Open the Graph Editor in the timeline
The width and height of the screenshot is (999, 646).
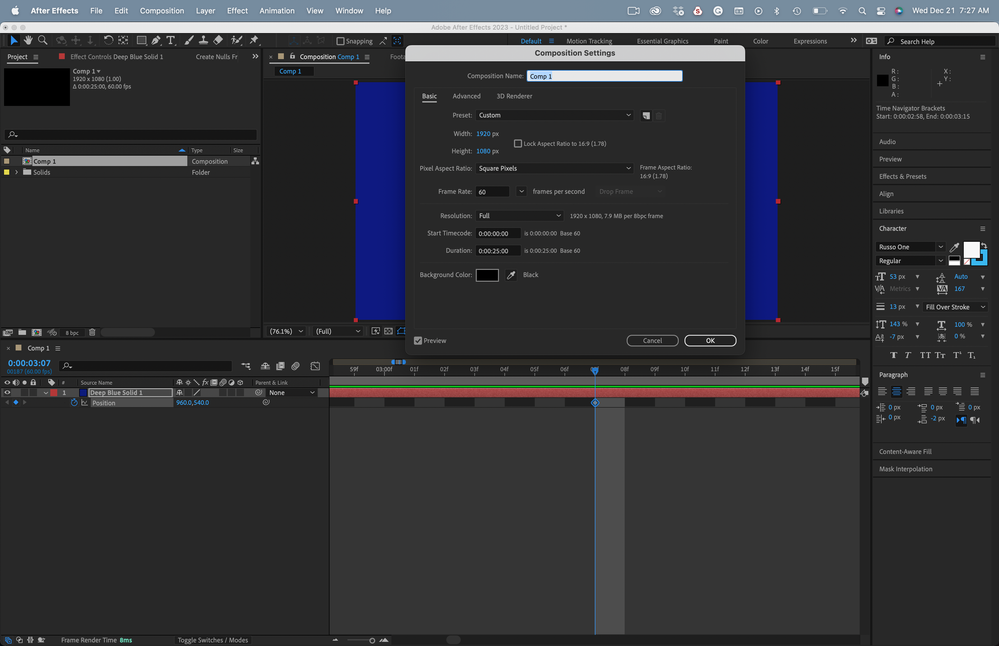315,366
